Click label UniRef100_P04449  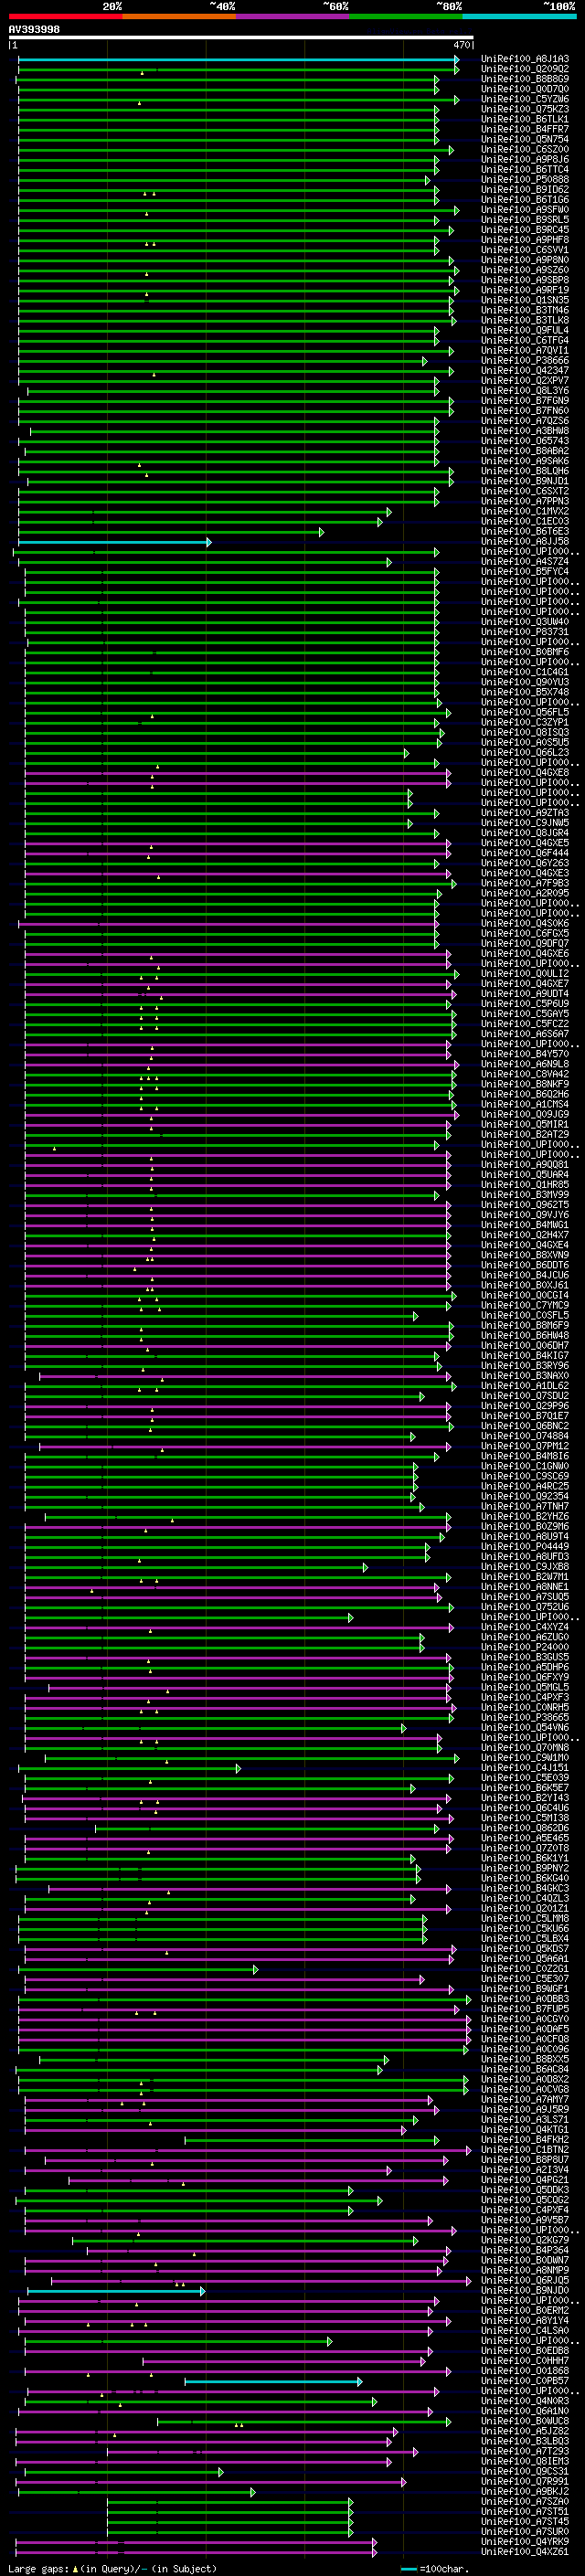click(525, 1546)
